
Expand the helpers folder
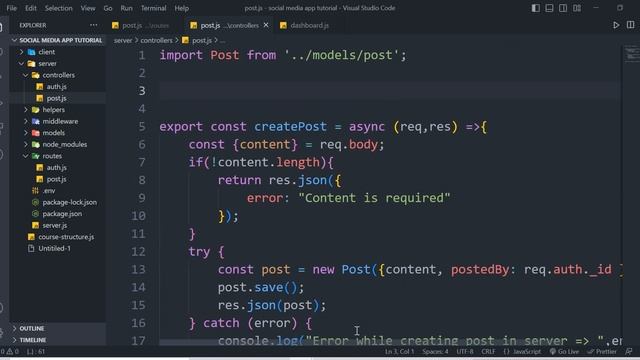[x=57, y=110]
